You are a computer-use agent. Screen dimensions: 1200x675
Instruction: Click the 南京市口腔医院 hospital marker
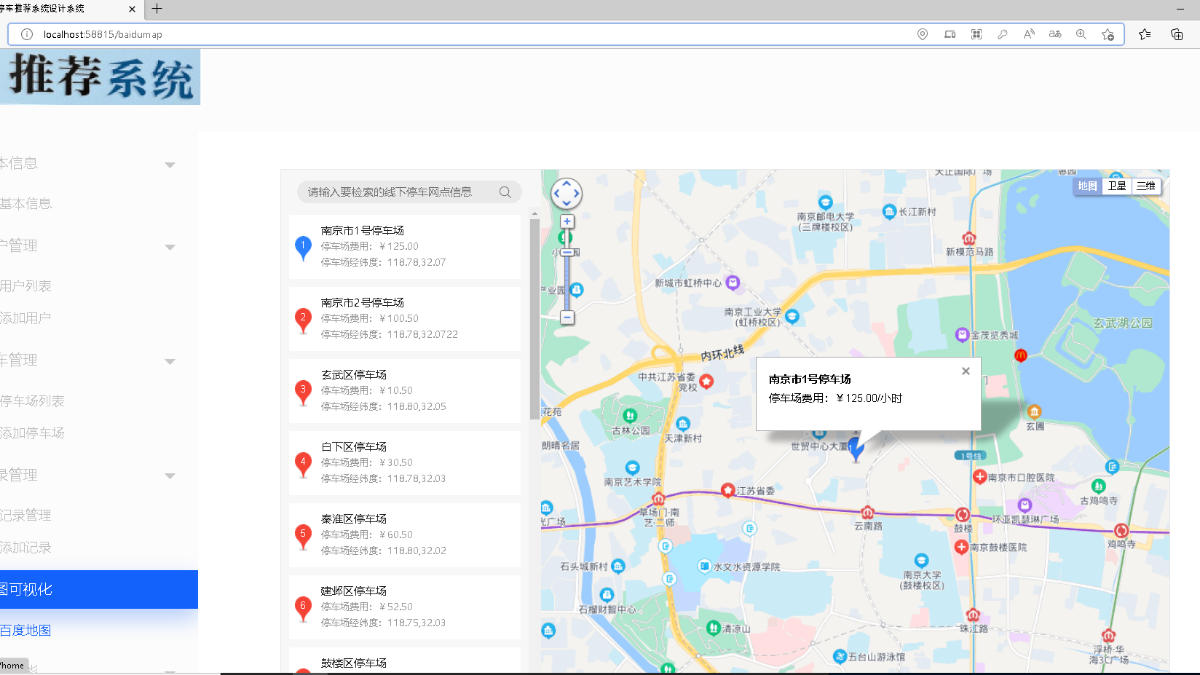coord(980,477)
